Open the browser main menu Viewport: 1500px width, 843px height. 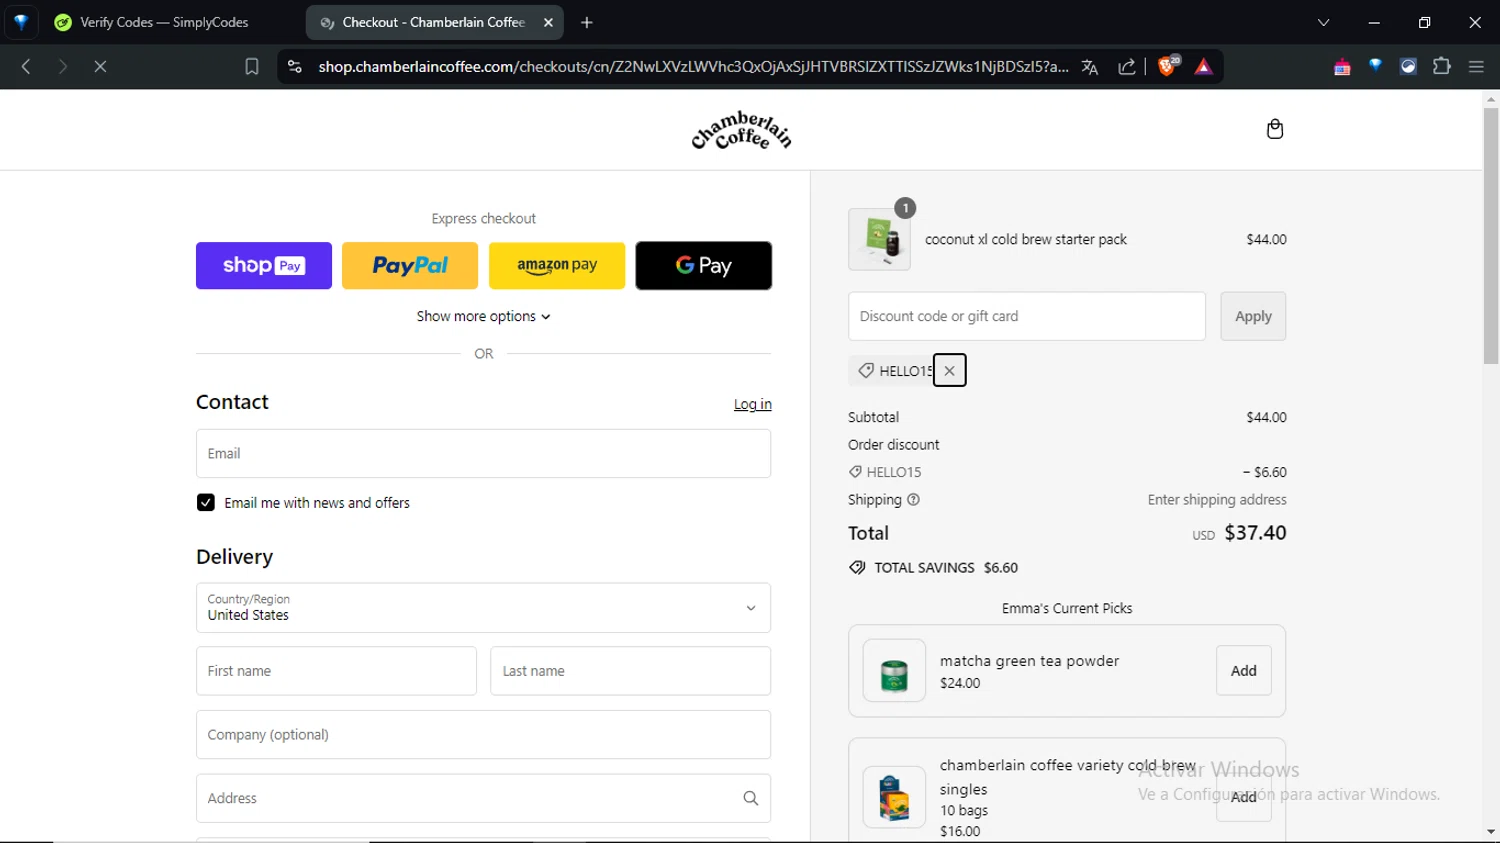[x=1476, y=67]
